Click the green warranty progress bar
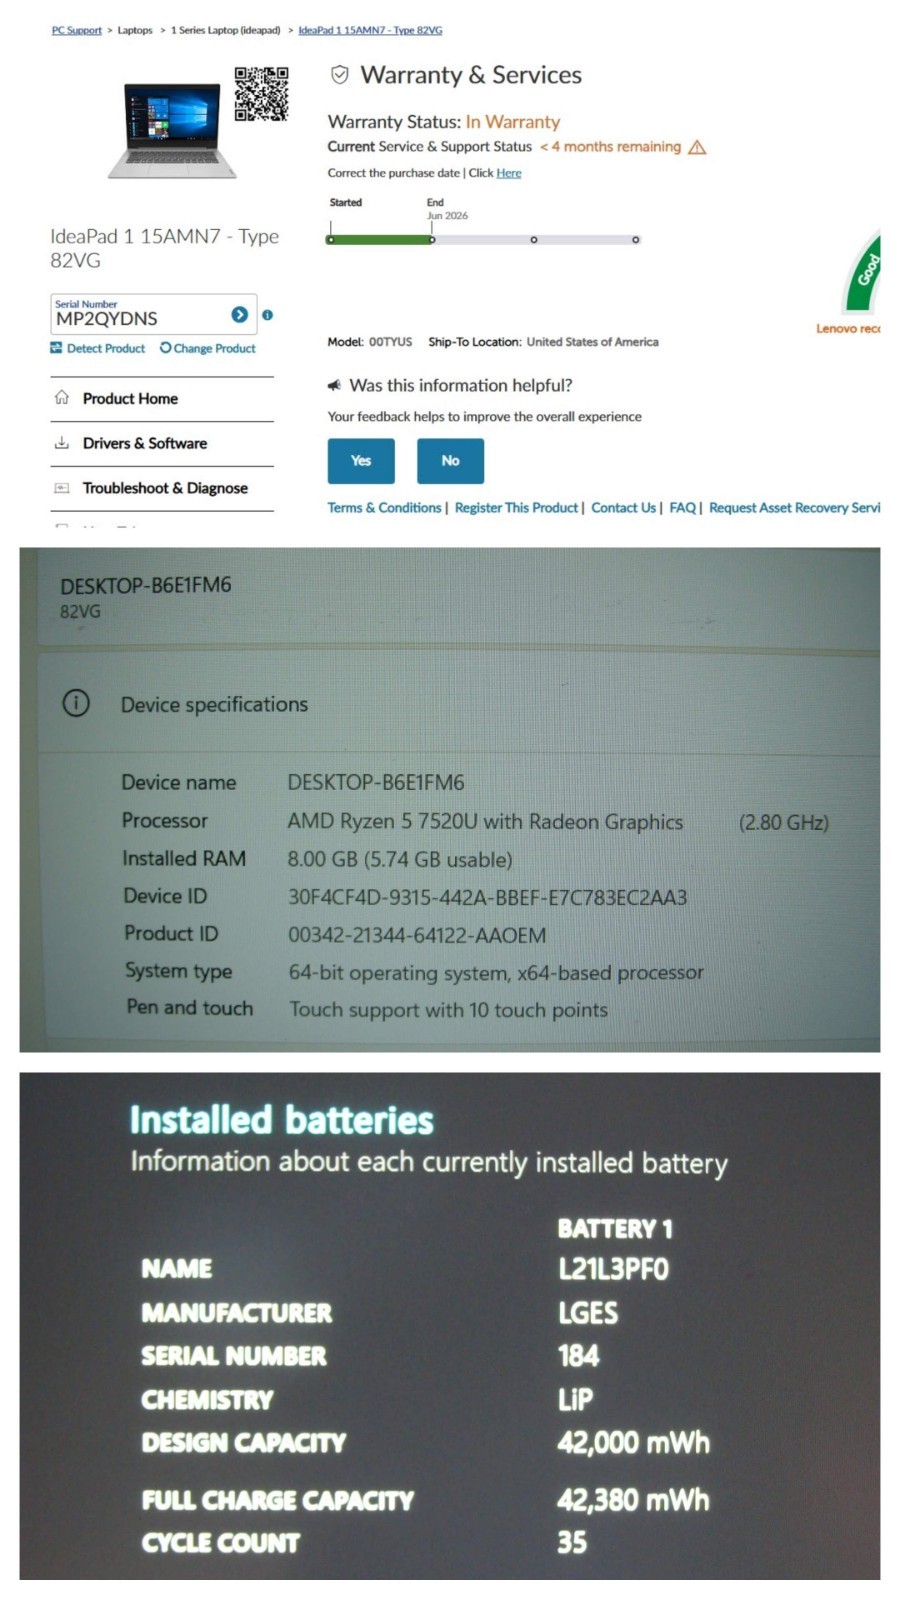Viewport: 900px width, 1600px height. click(x=381, y=240)
